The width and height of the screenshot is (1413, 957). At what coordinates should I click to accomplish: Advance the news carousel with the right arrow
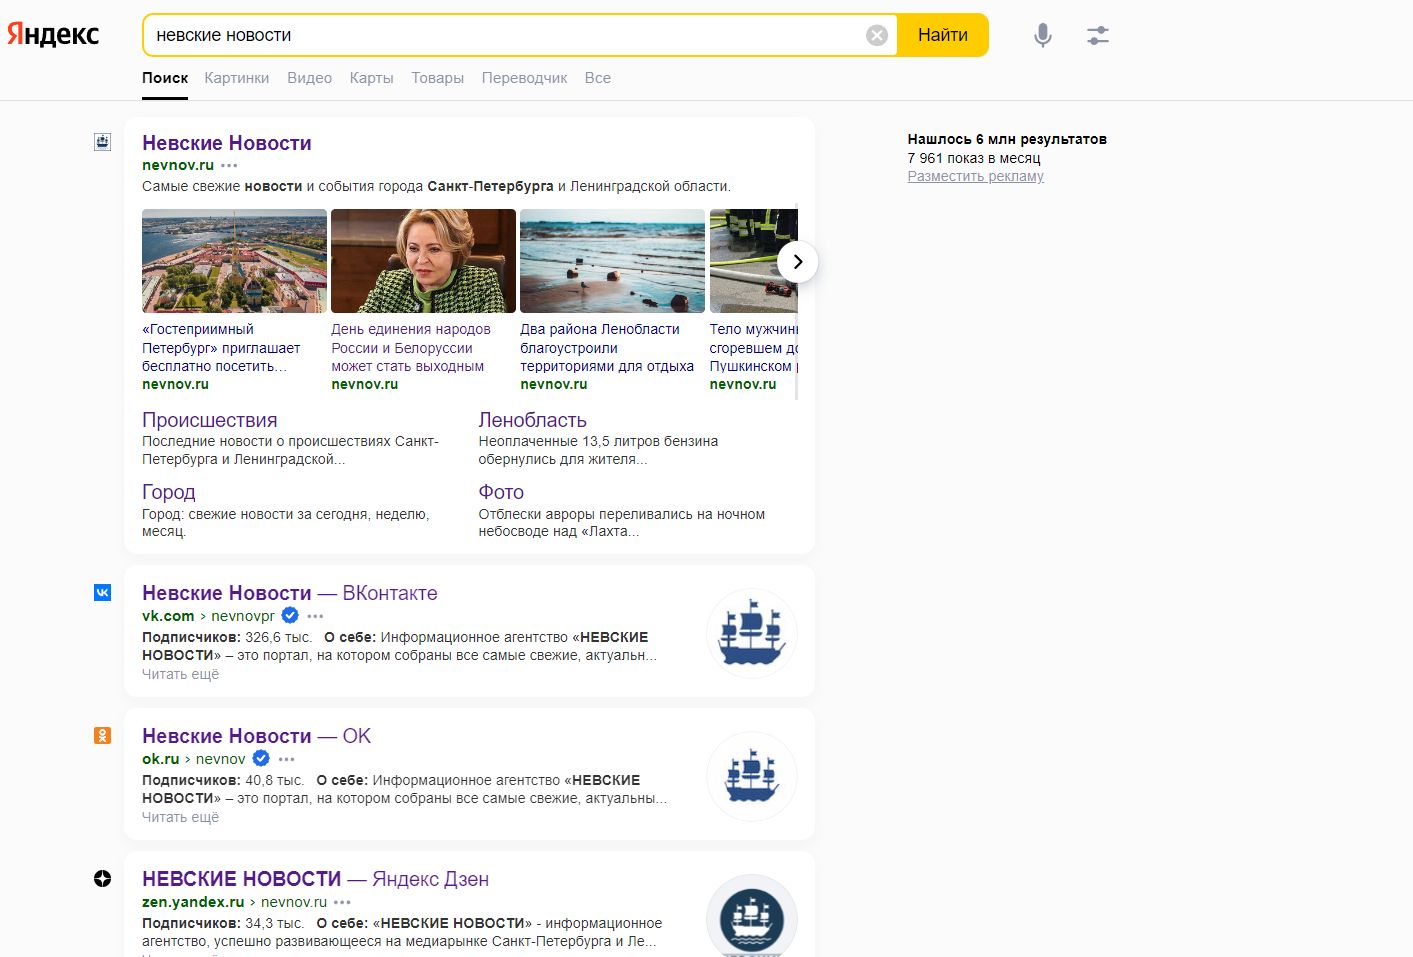798,261
